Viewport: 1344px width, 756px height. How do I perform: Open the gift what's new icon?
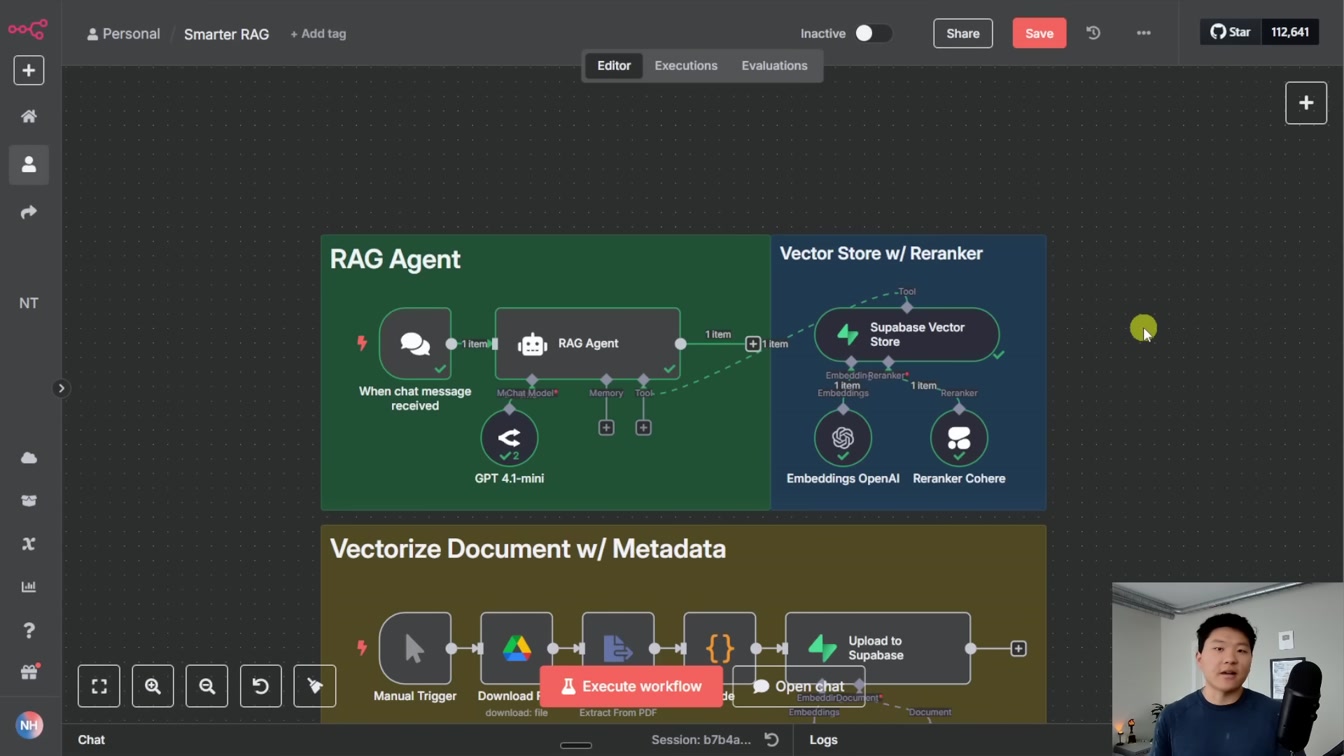29,672
